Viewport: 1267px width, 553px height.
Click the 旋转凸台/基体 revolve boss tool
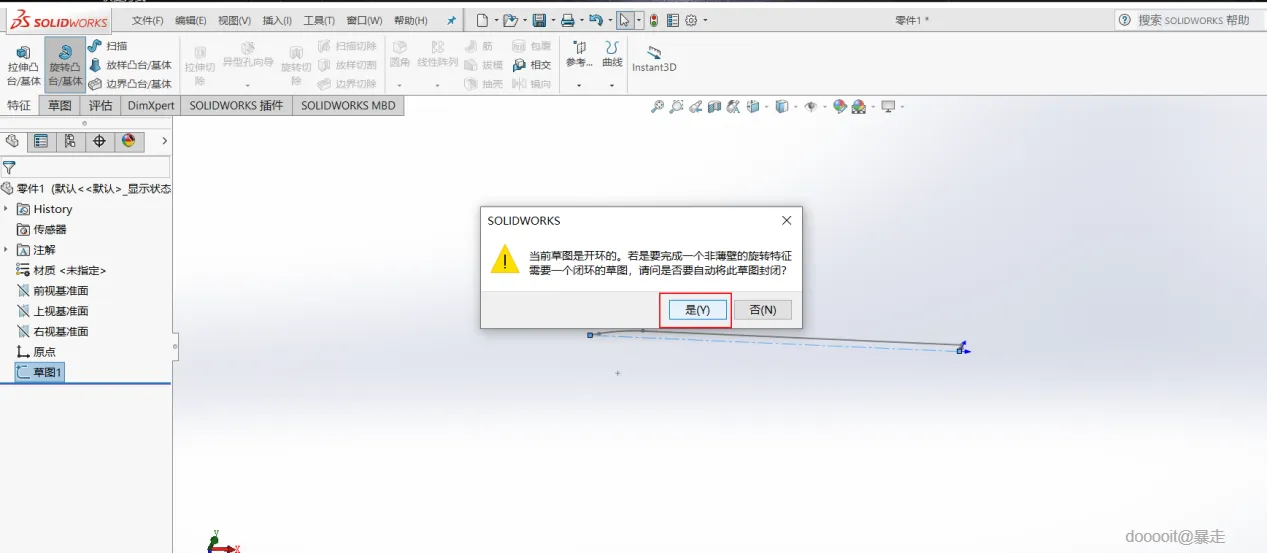pyautogui.click(x=65, y=66)
